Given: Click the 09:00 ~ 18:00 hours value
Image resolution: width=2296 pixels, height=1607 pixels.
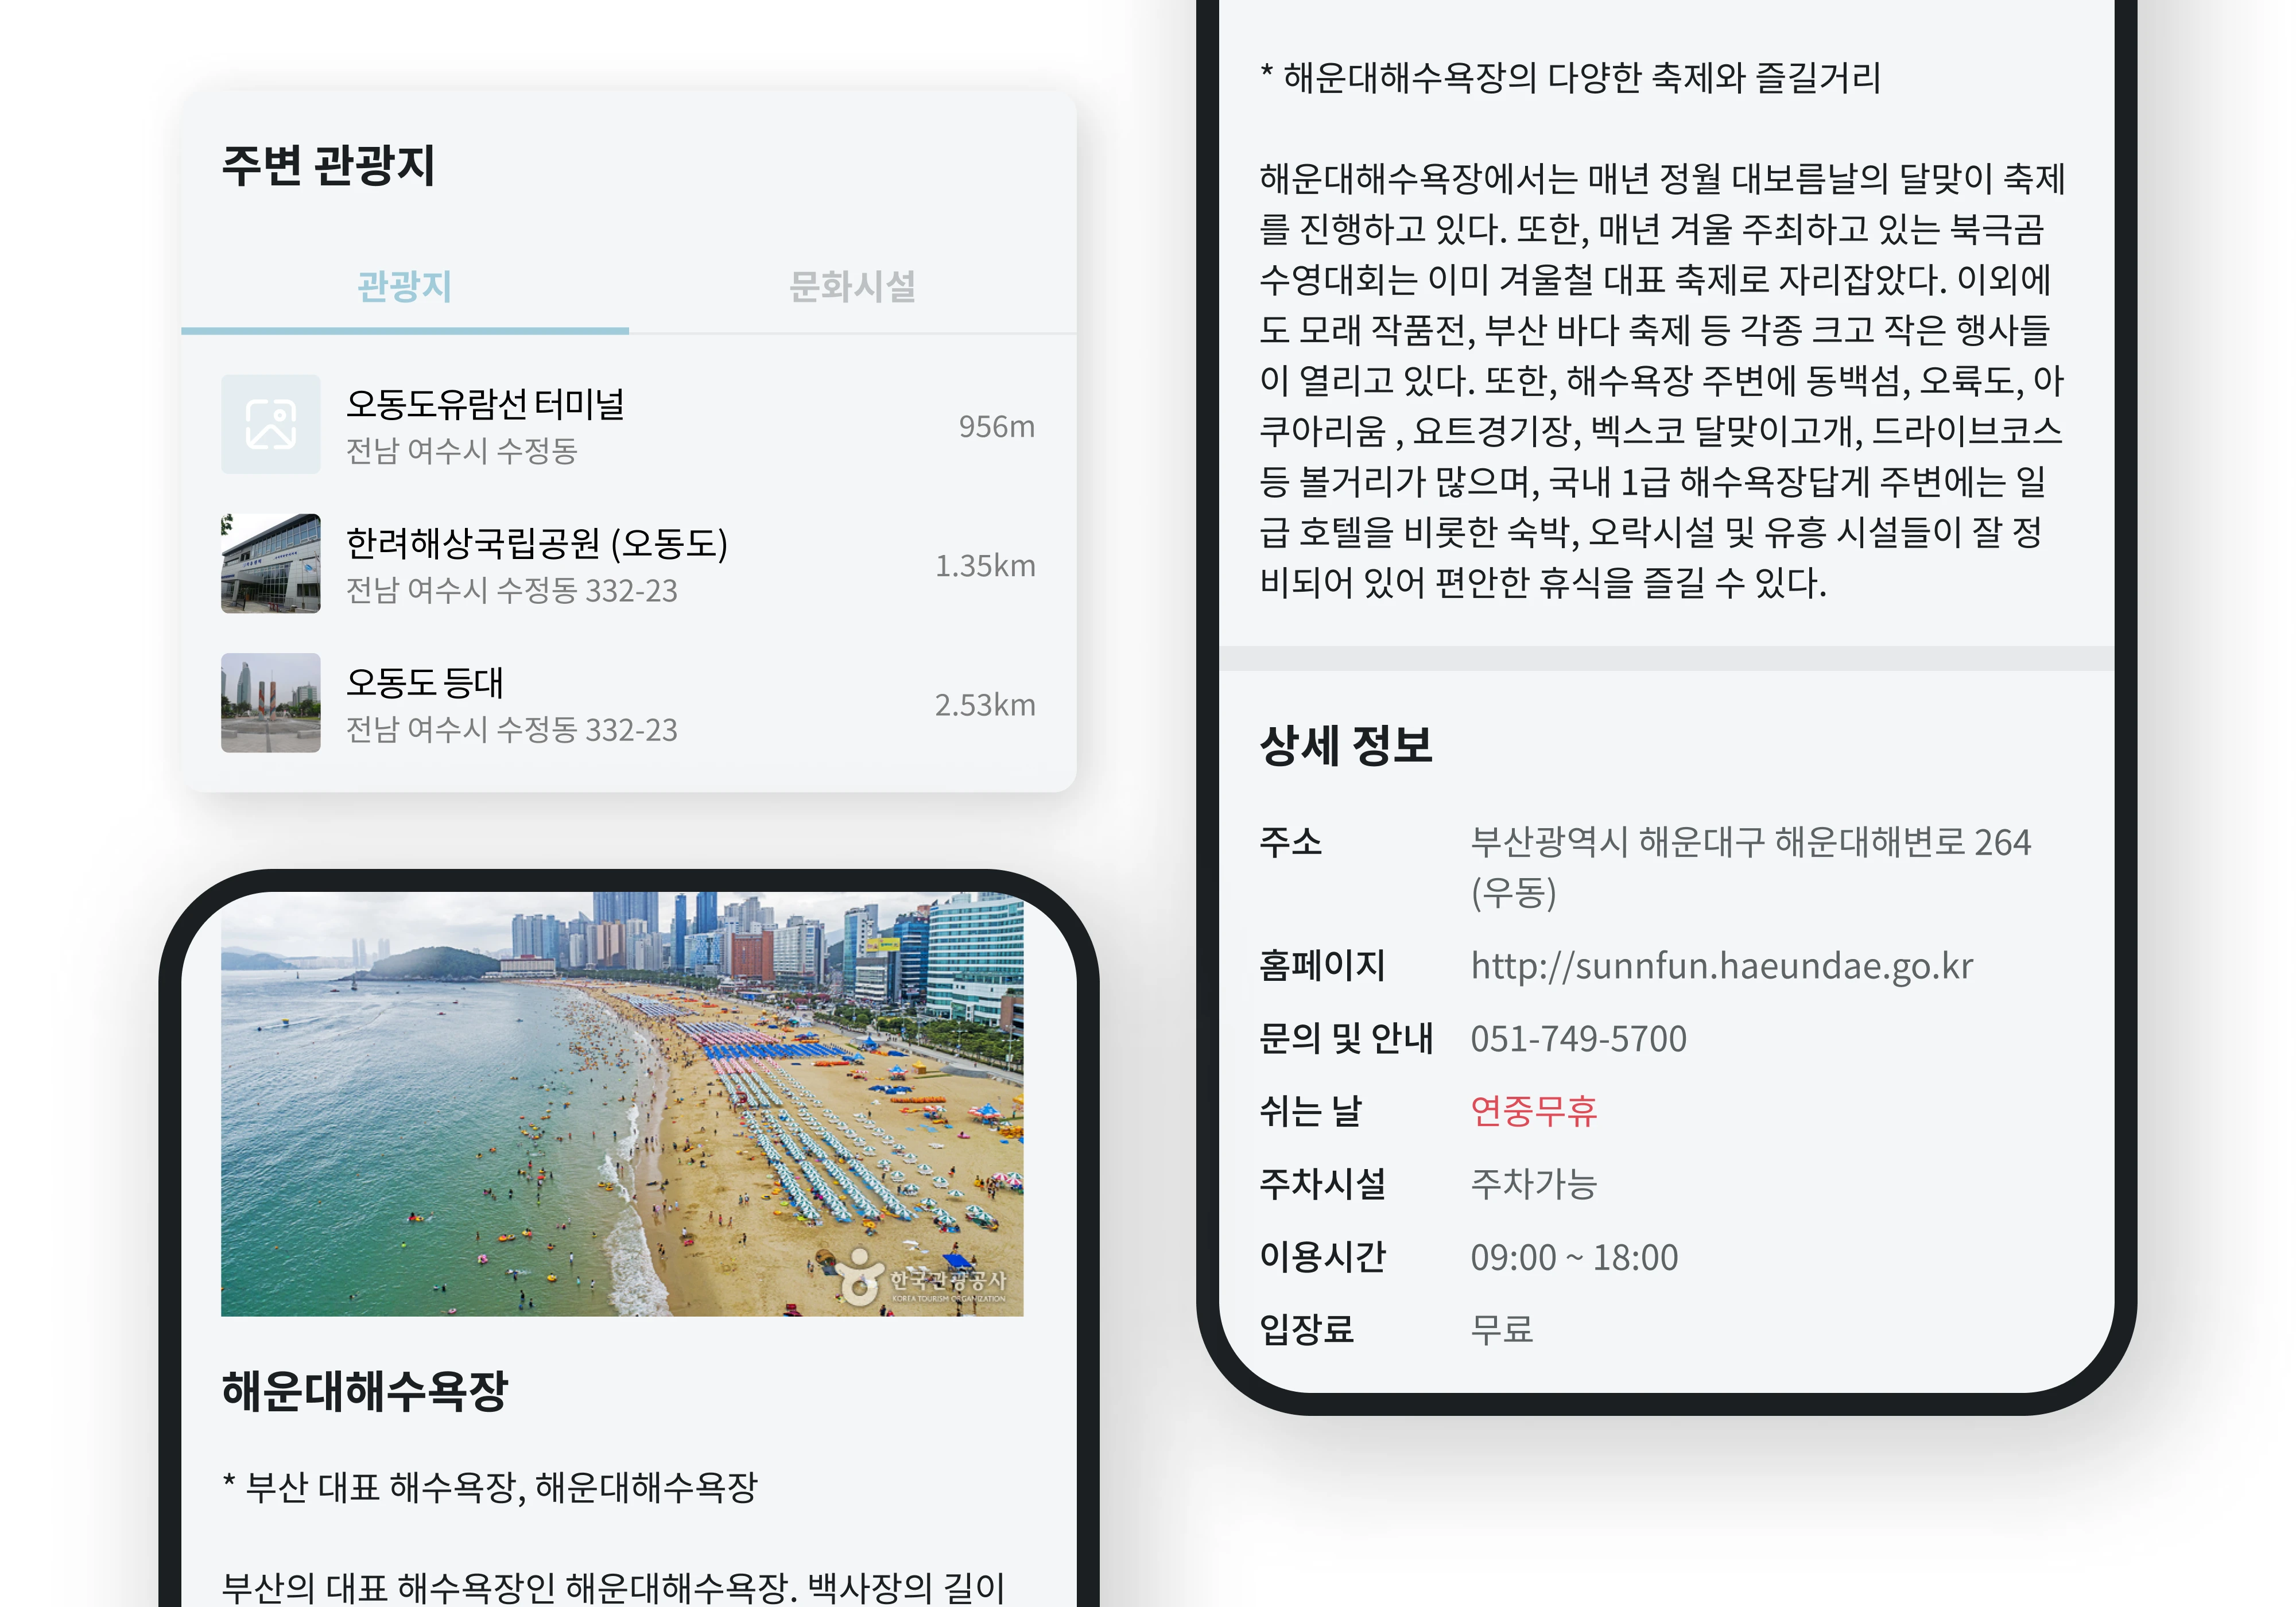Looking at the screenshot, I should [x=1574, y=1258].
